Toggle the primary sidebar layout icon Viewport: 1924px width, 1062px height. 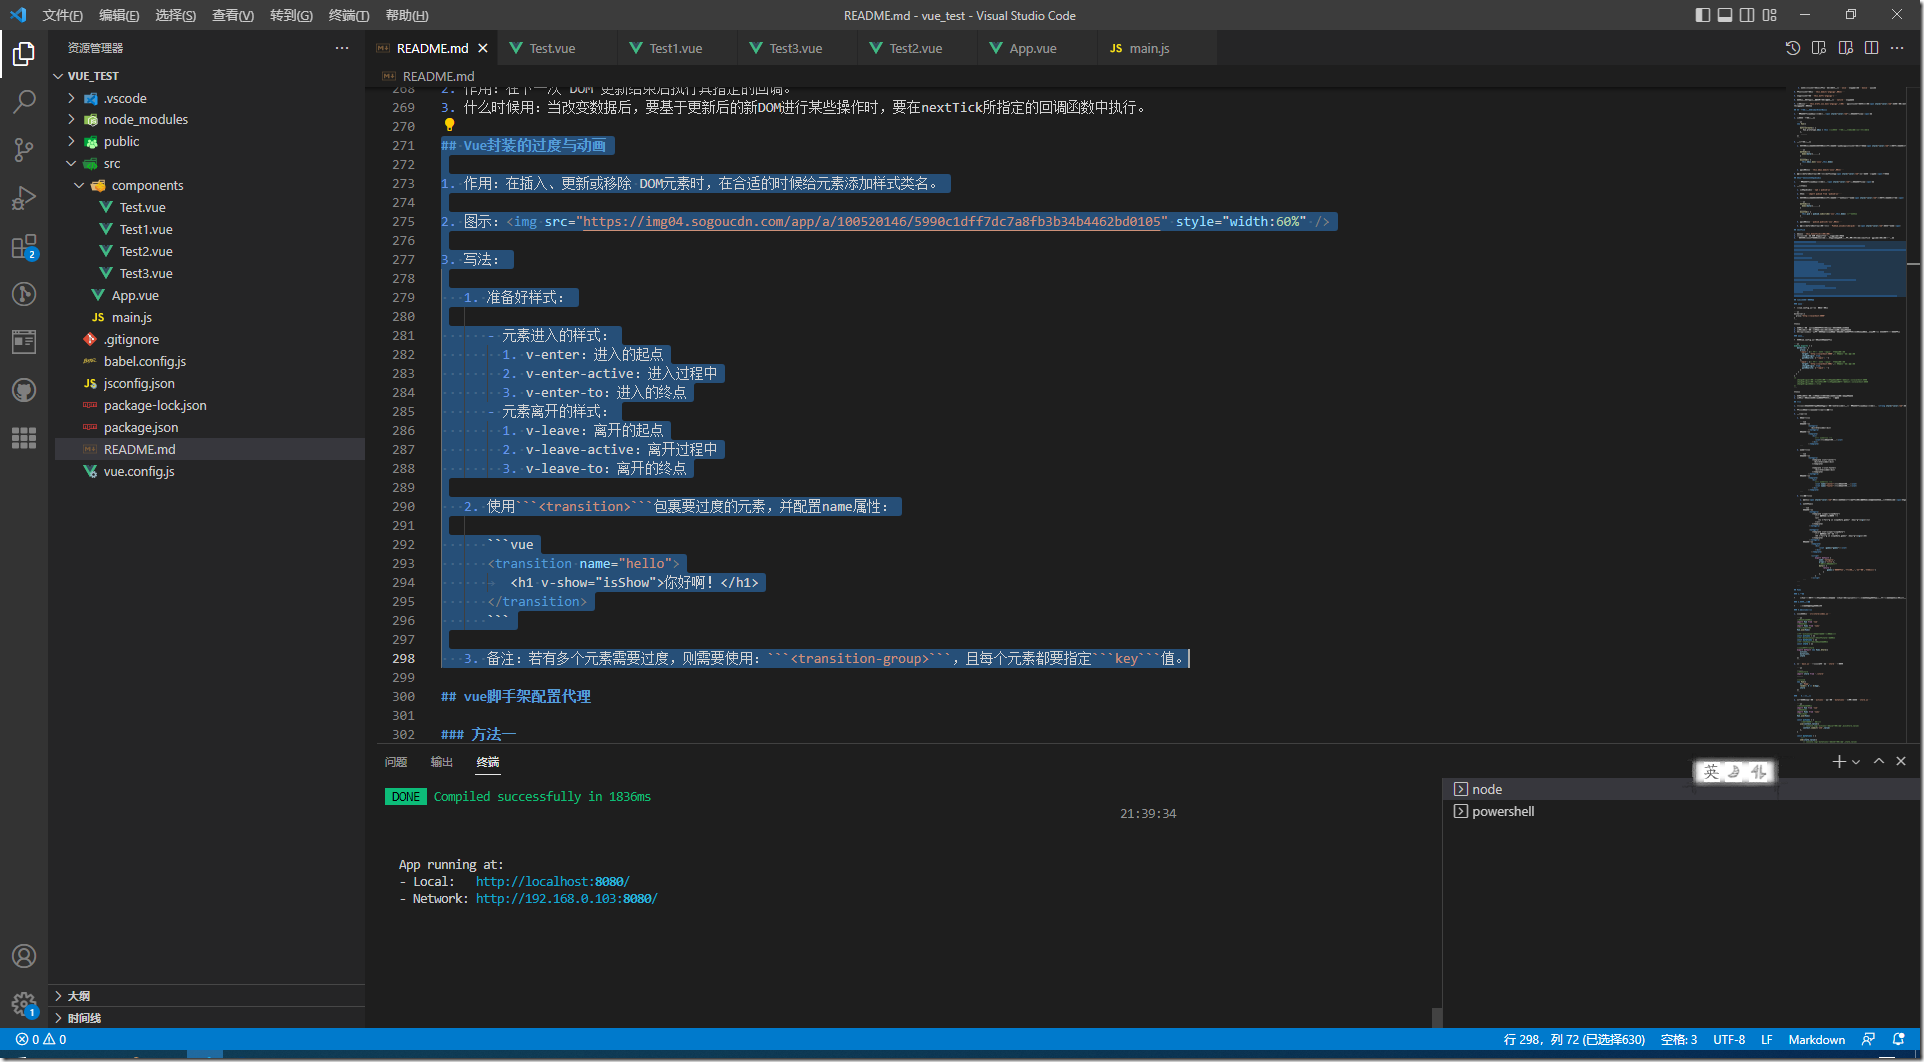(1703, 15)
